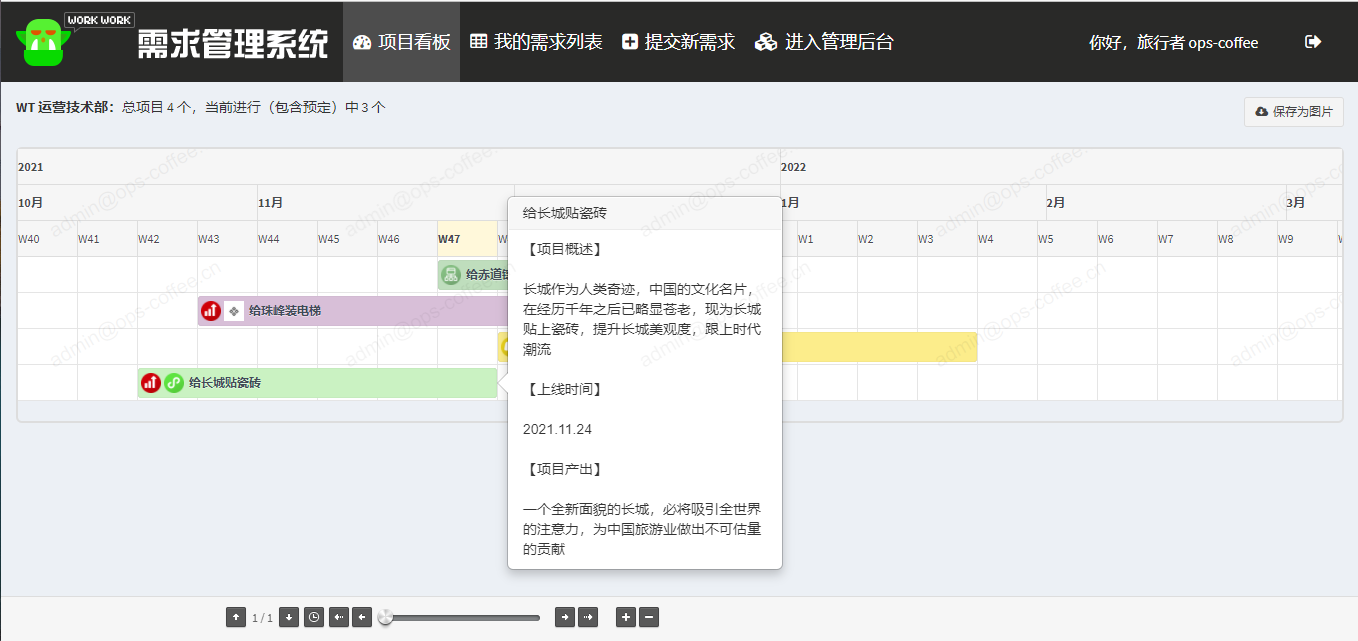
Task: Jump timeline far left with dotted arrow
Action: 339,618
